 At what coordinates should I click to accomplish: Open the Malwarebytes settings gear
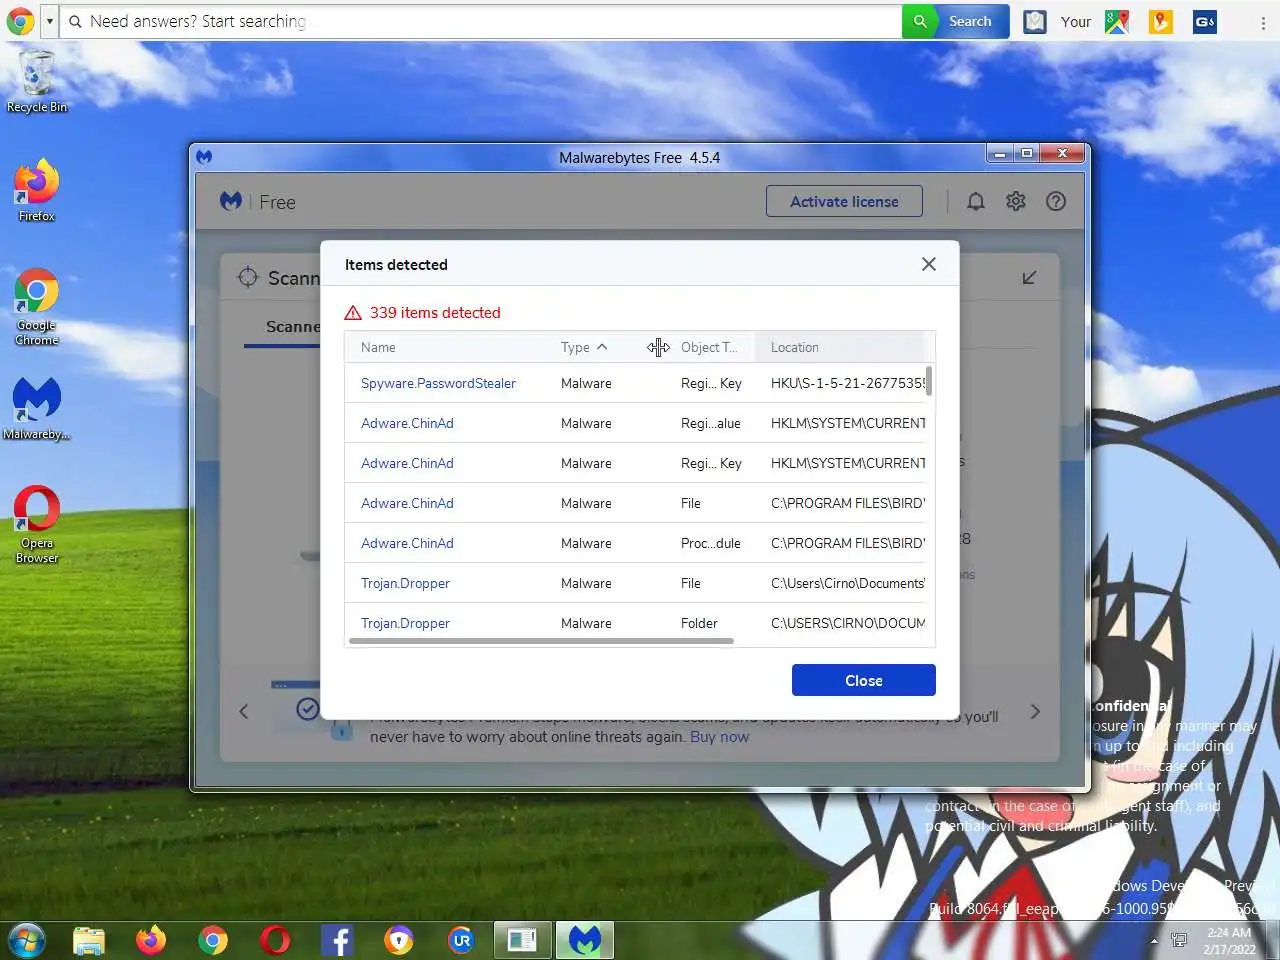click(x=1016, y=202)
